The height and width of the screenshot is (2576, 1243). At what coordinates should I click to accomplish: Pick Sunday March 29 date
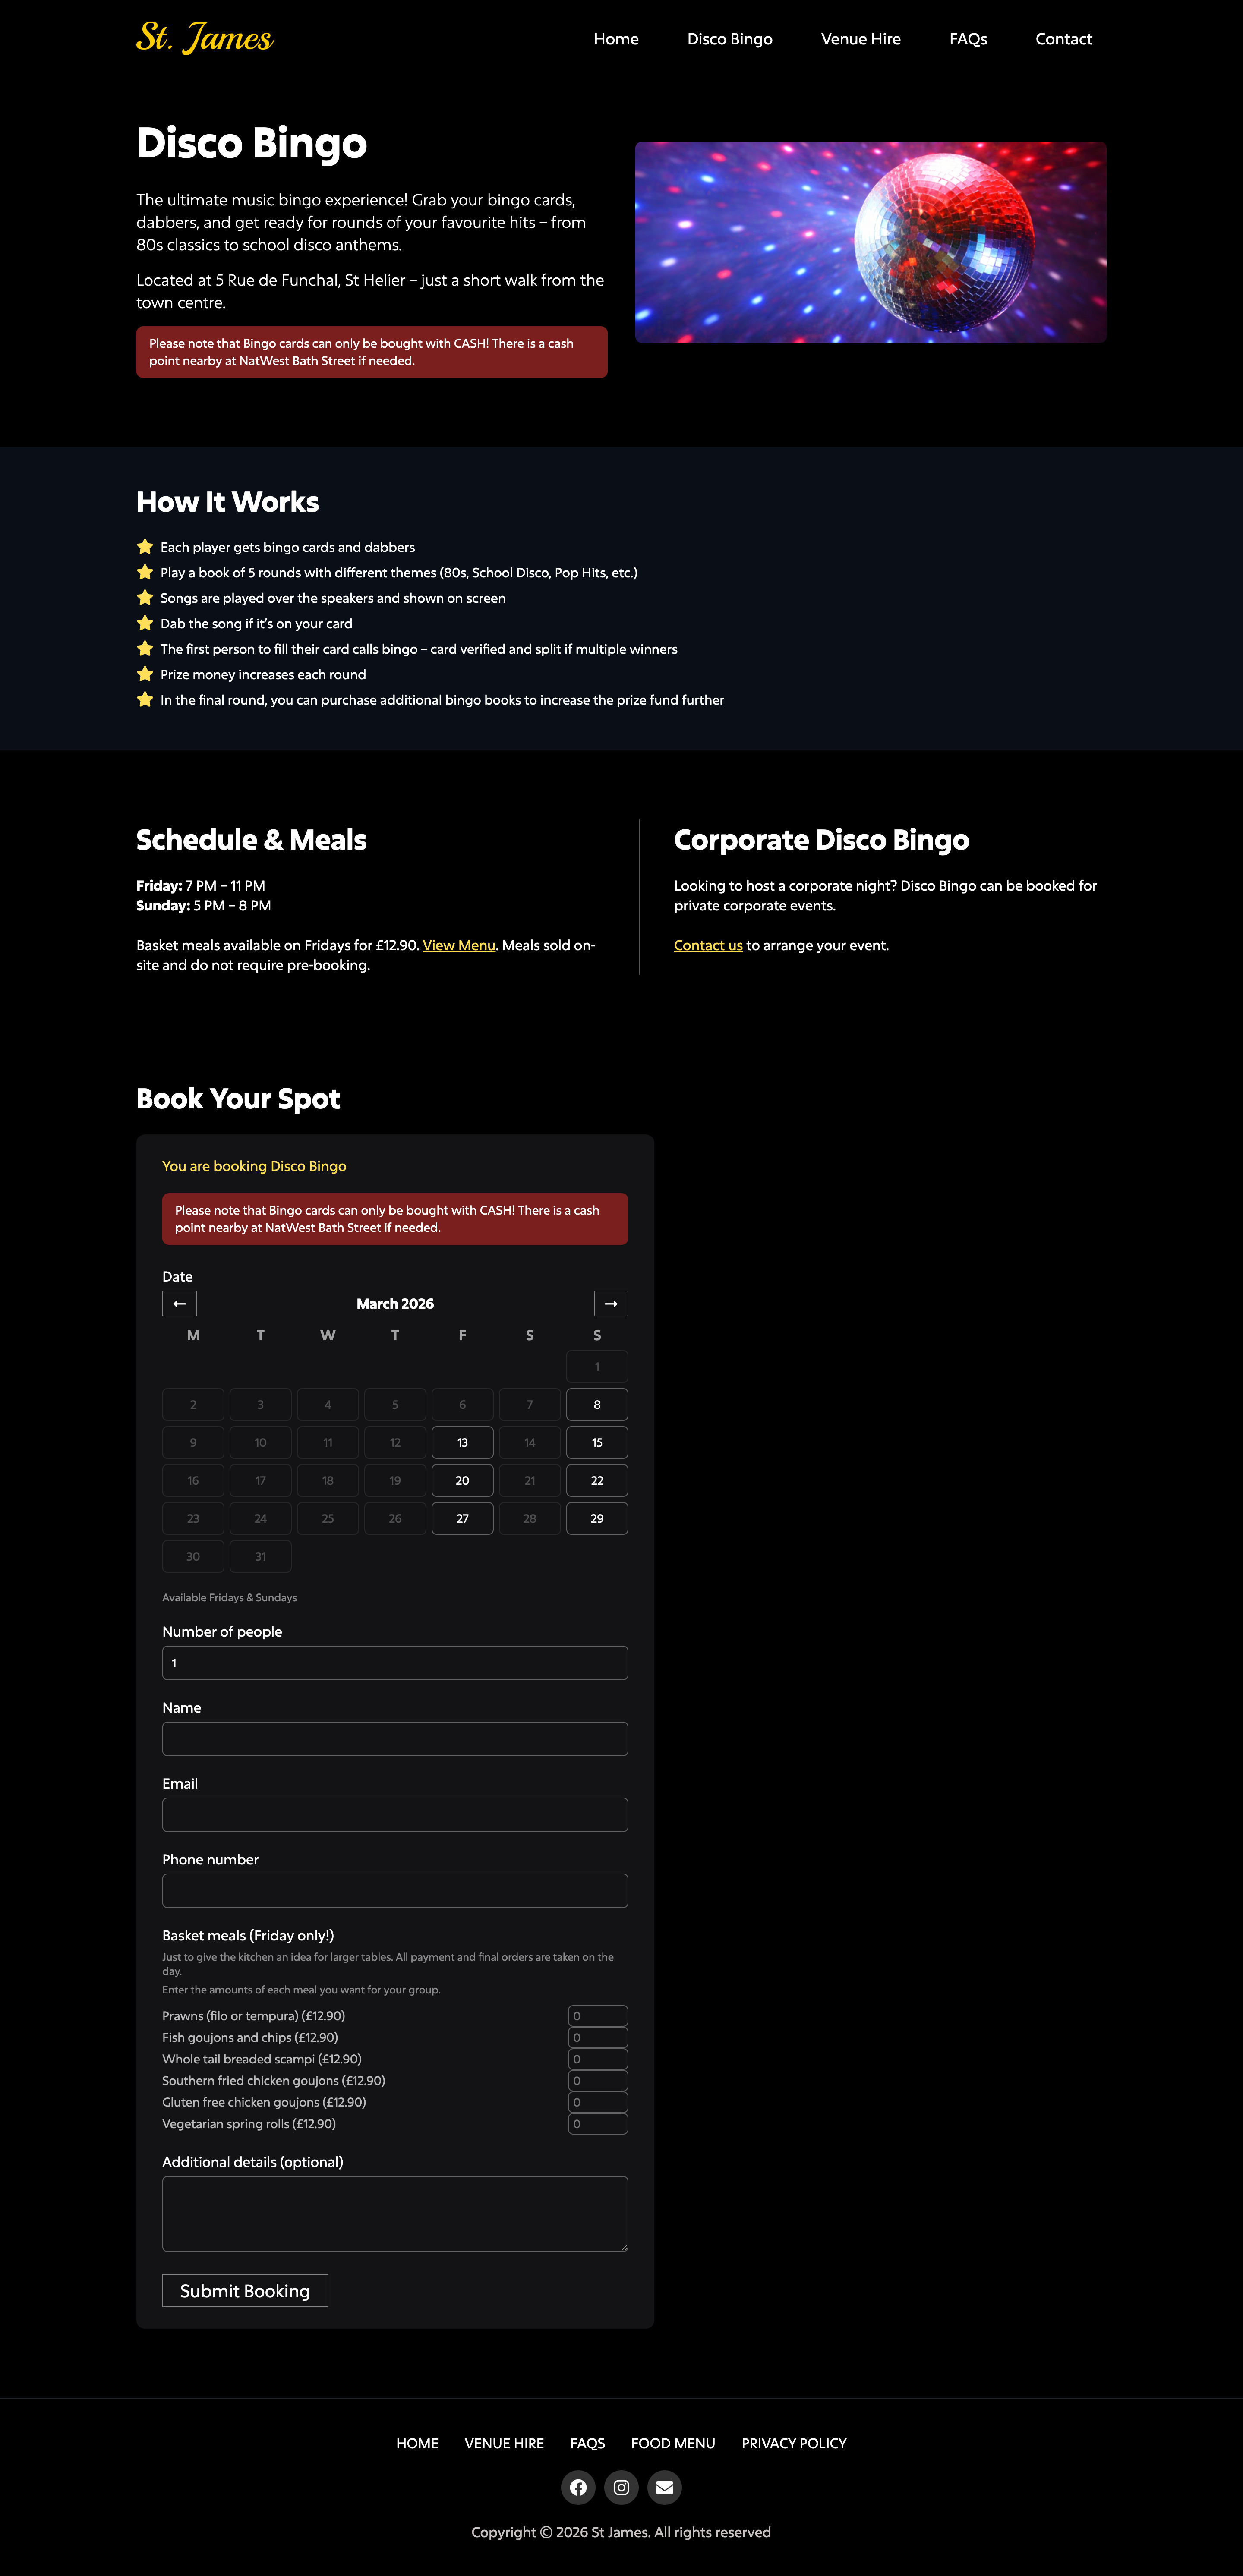[x=597, y=1518]
